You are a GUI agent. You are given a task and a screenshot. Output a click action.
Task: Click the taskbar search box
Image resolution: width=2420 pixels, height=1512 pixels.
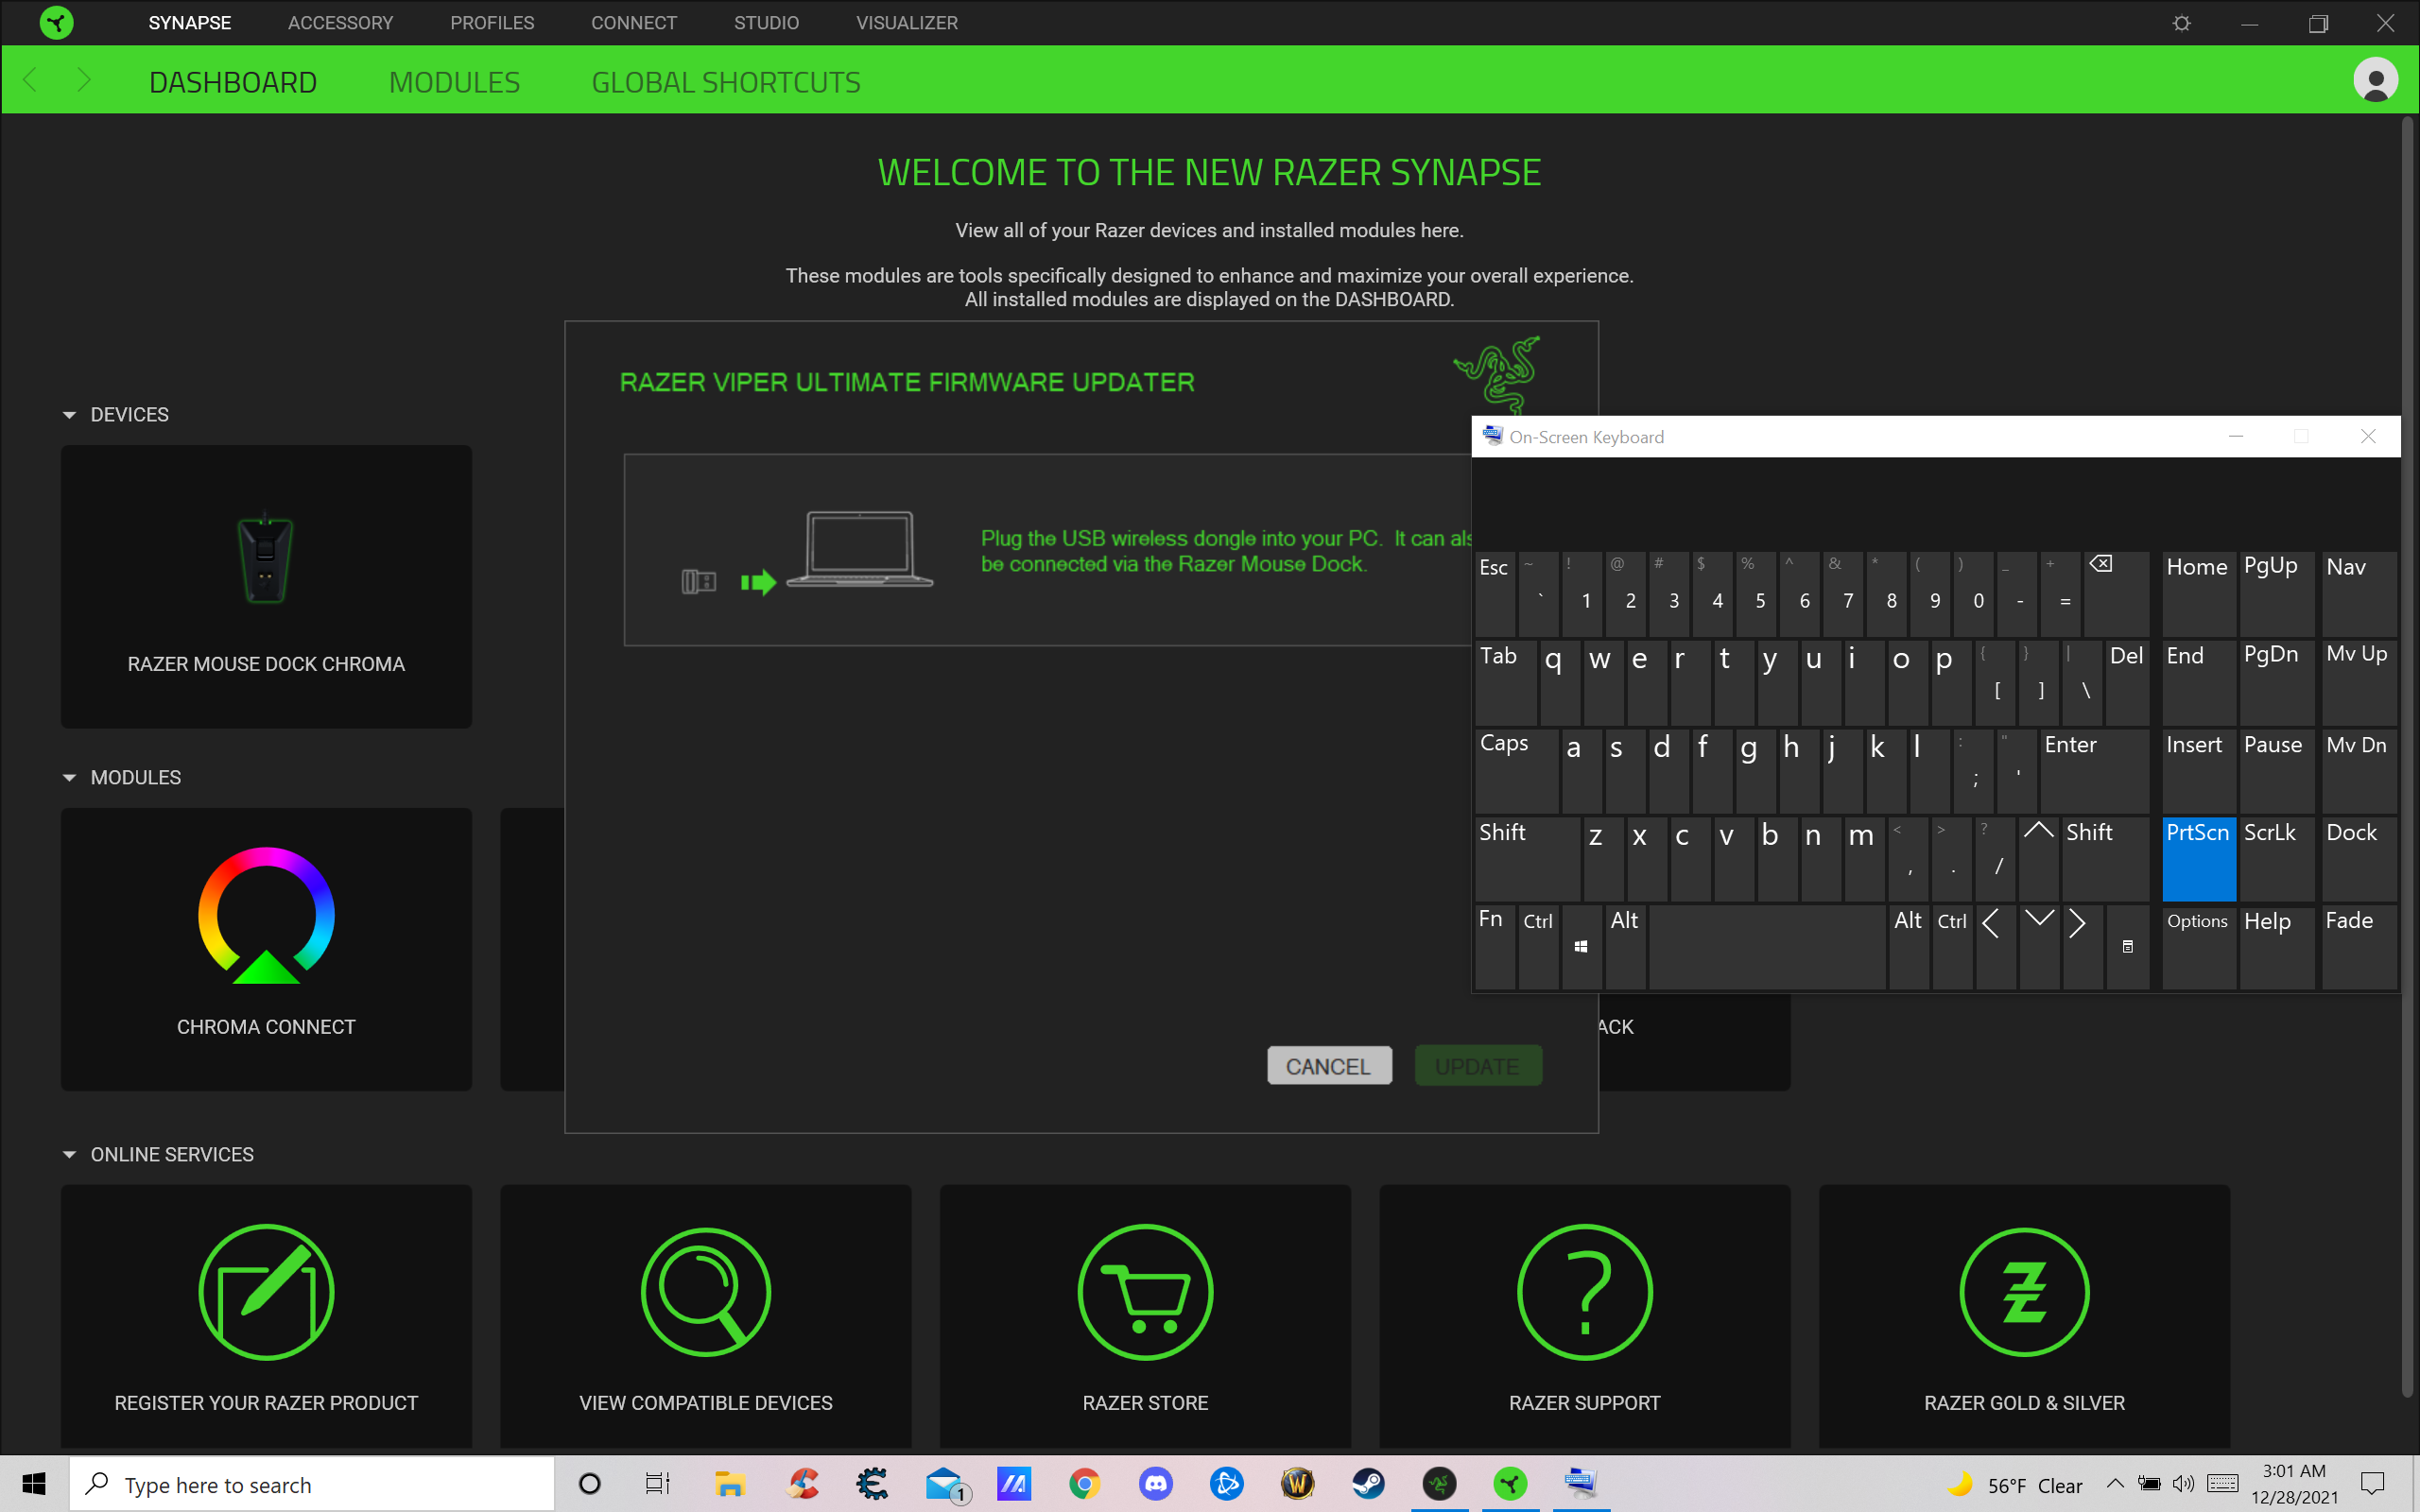pyautogui.click(x=312, y=1484)
